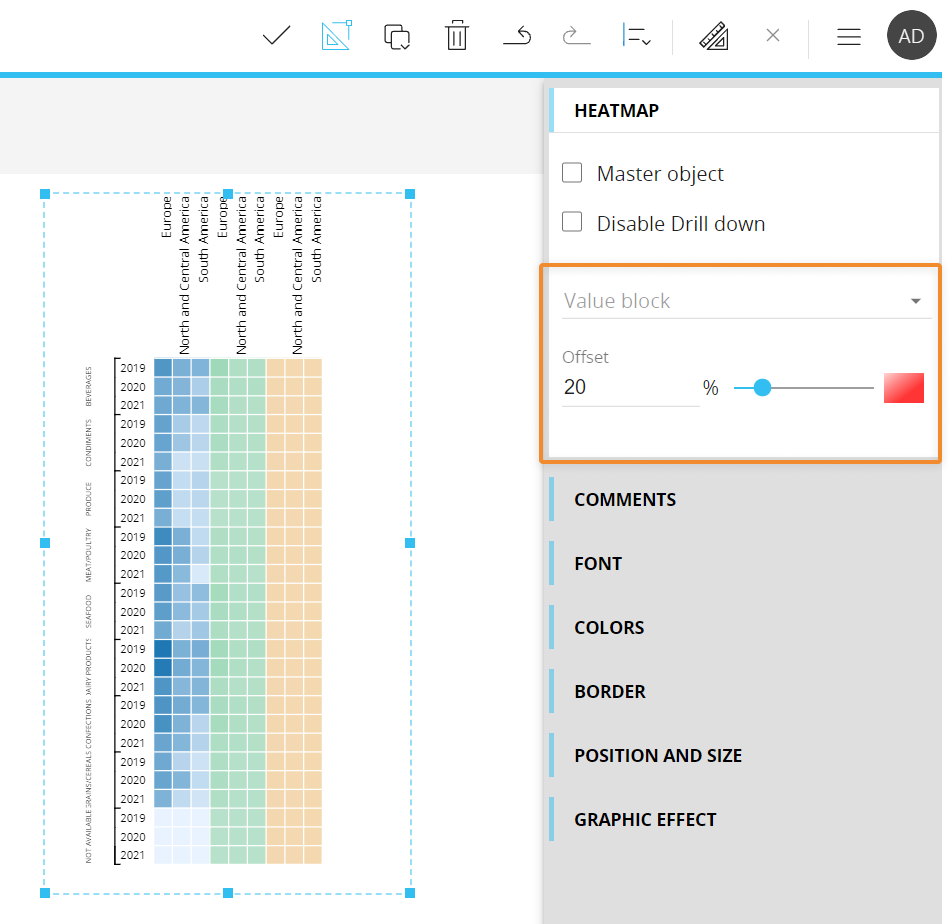Screen dimensions: 952x924
Task: Click the Offset percentage input field
Action: (630, 387)
